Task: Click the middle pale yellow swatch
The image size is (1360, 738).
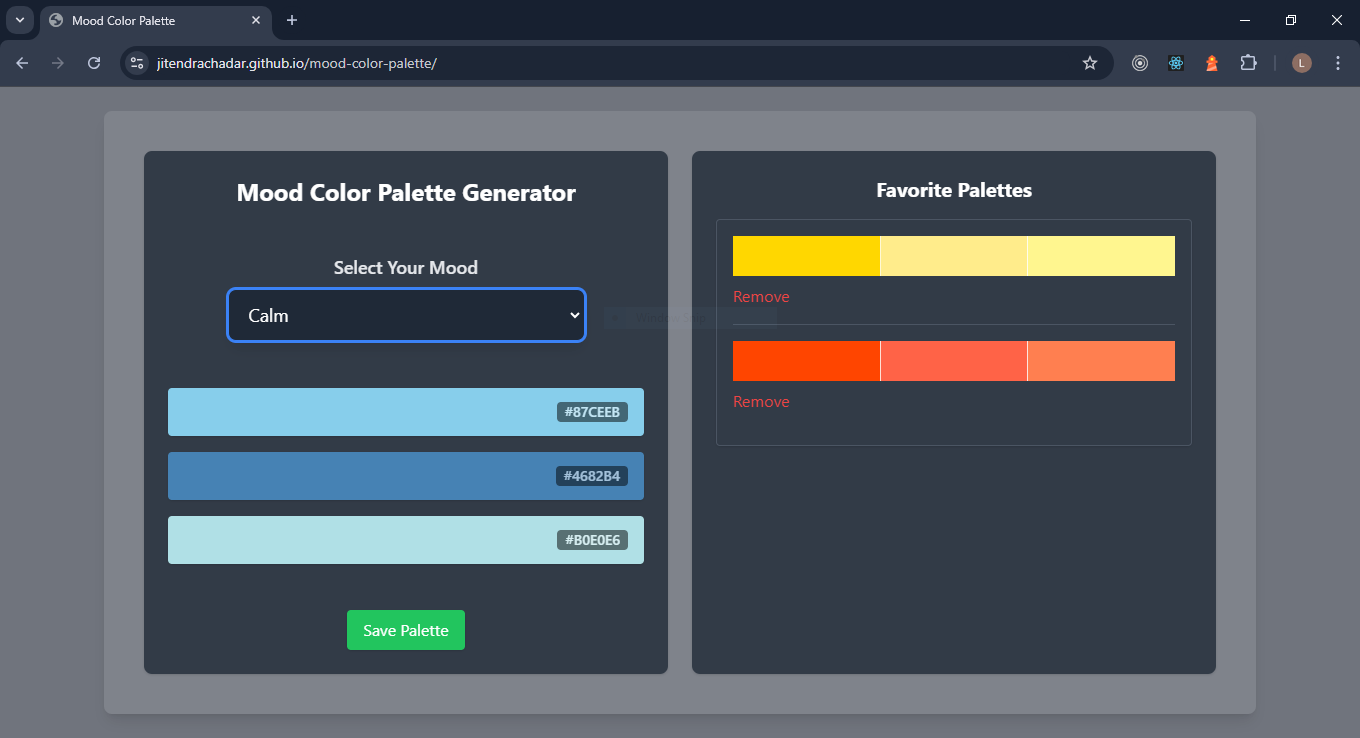Action: pyautogui.click(x=954, y=256)
